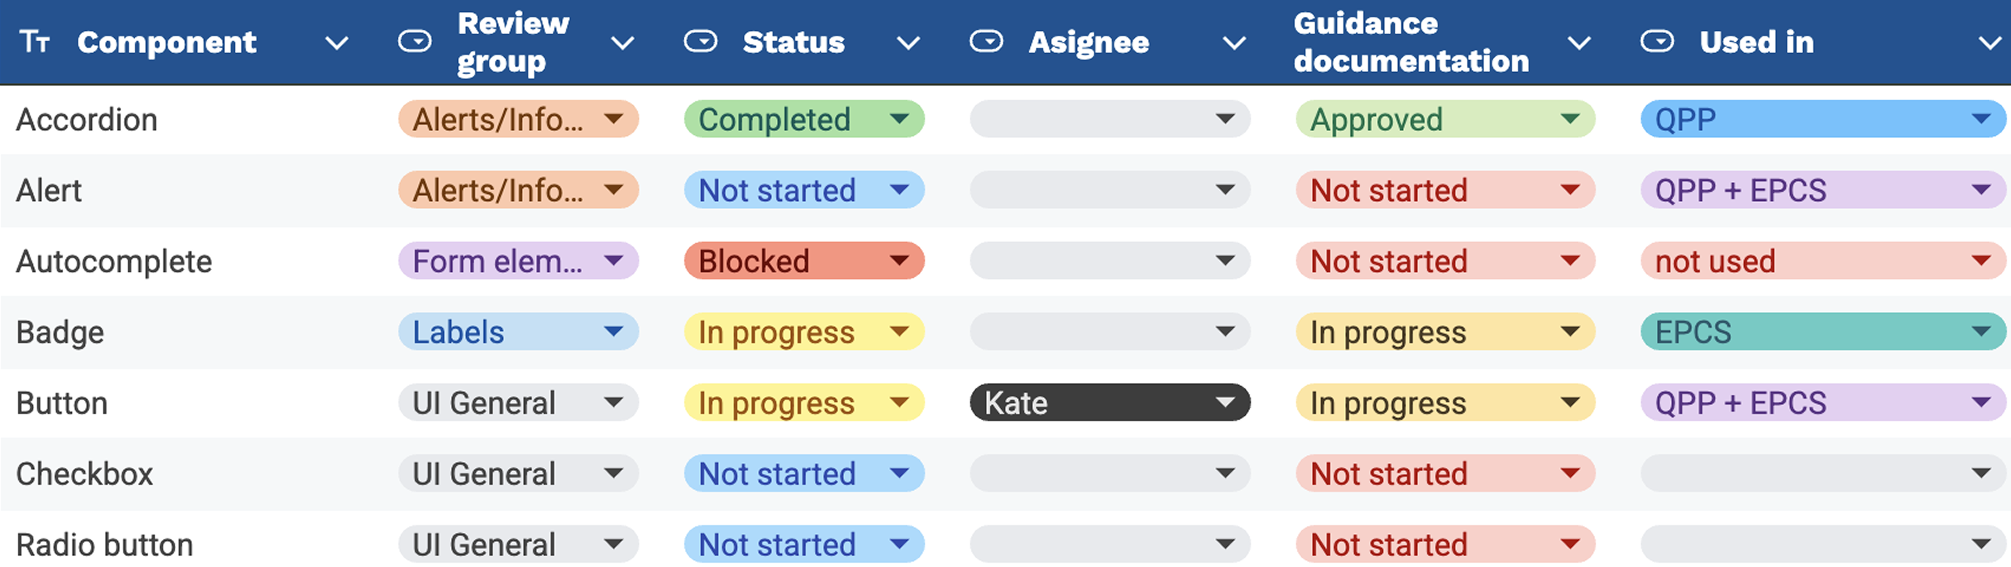Open the 'not used' chip for Autocomplete
Image resolution: width=2011 pixels, height=567 pixels.
[1822, 262]
